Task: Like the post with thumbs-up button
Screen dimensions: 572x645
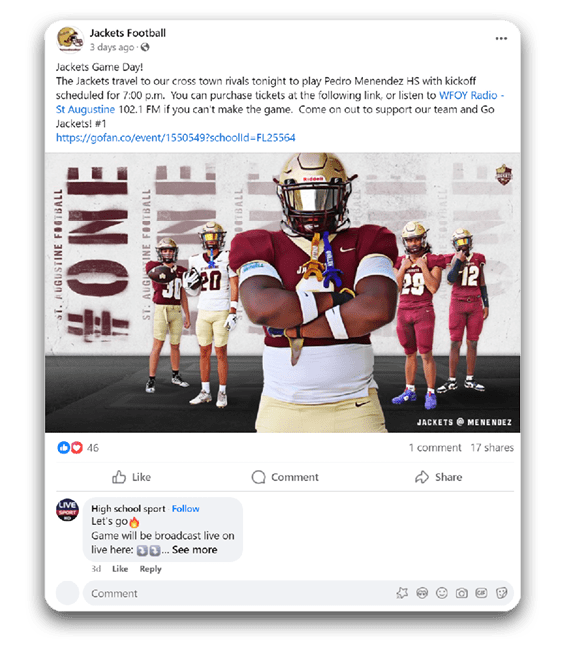Action: pyautogui.click(x=132, y=477)
